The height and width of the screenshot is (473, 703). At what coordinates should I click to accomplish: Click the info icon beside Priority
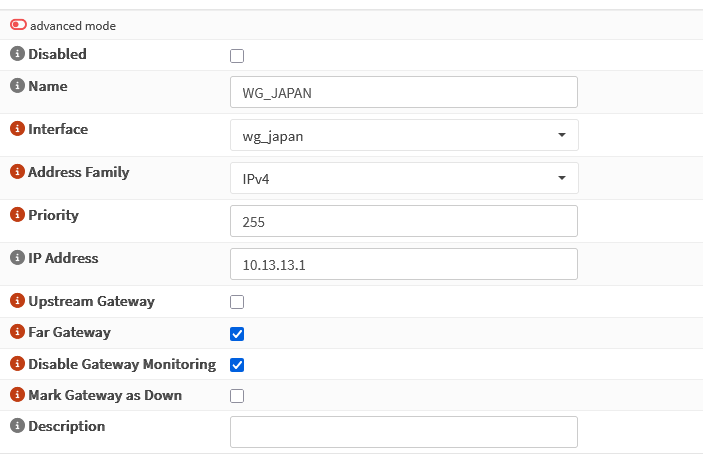click(x=17, y=215)
